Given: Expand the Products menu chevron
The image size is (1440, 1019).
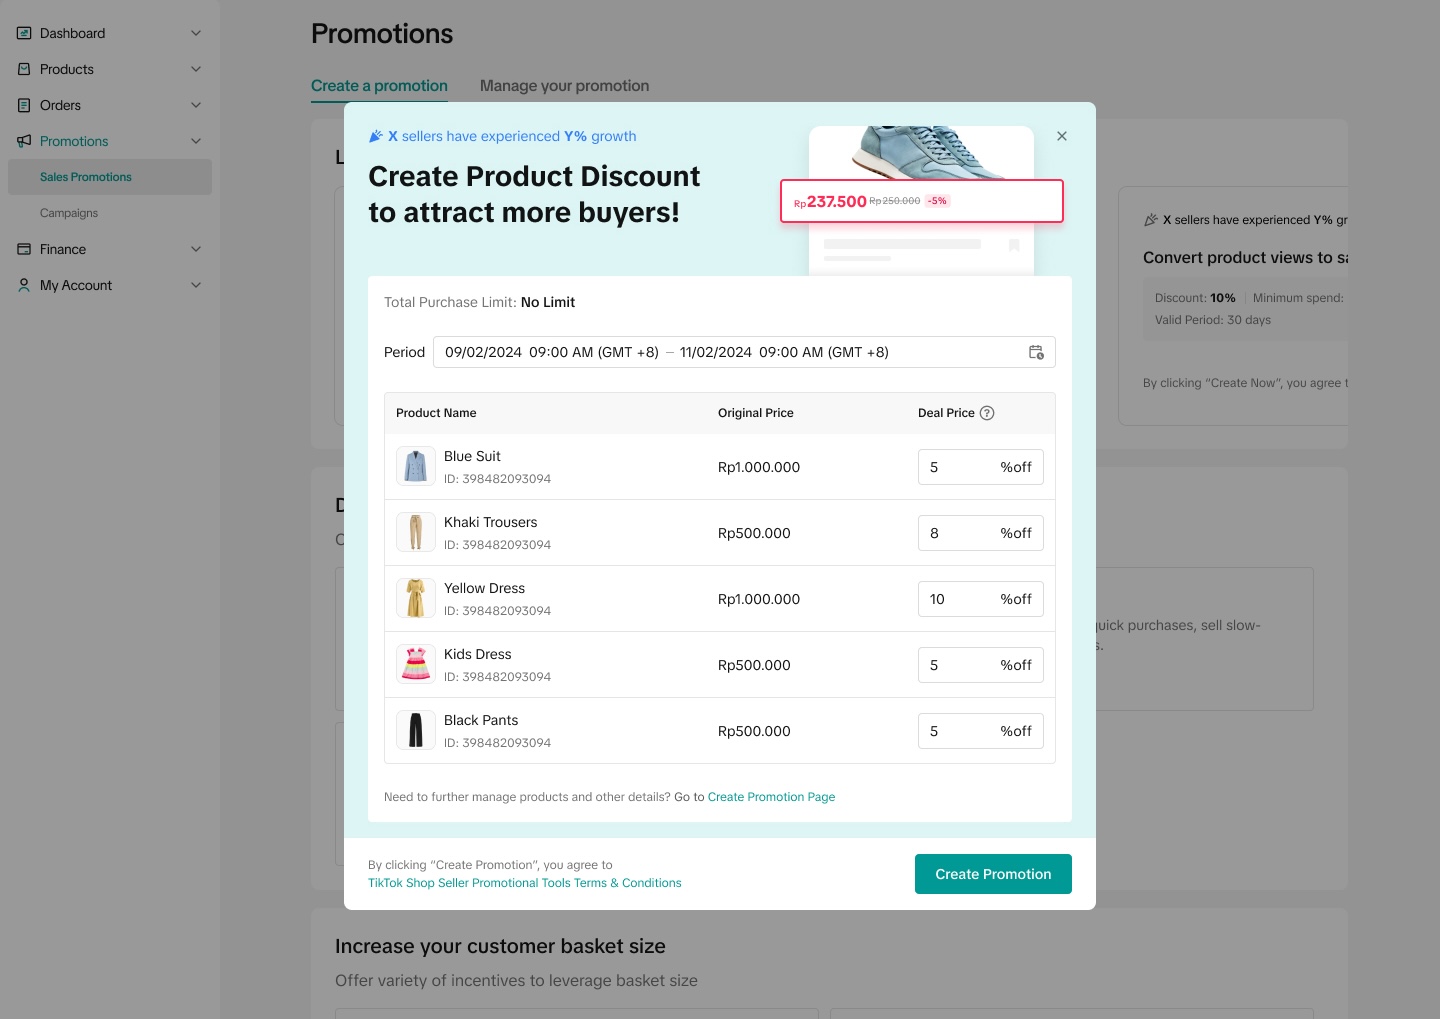Looking at the screenshot, I should 196,69.
